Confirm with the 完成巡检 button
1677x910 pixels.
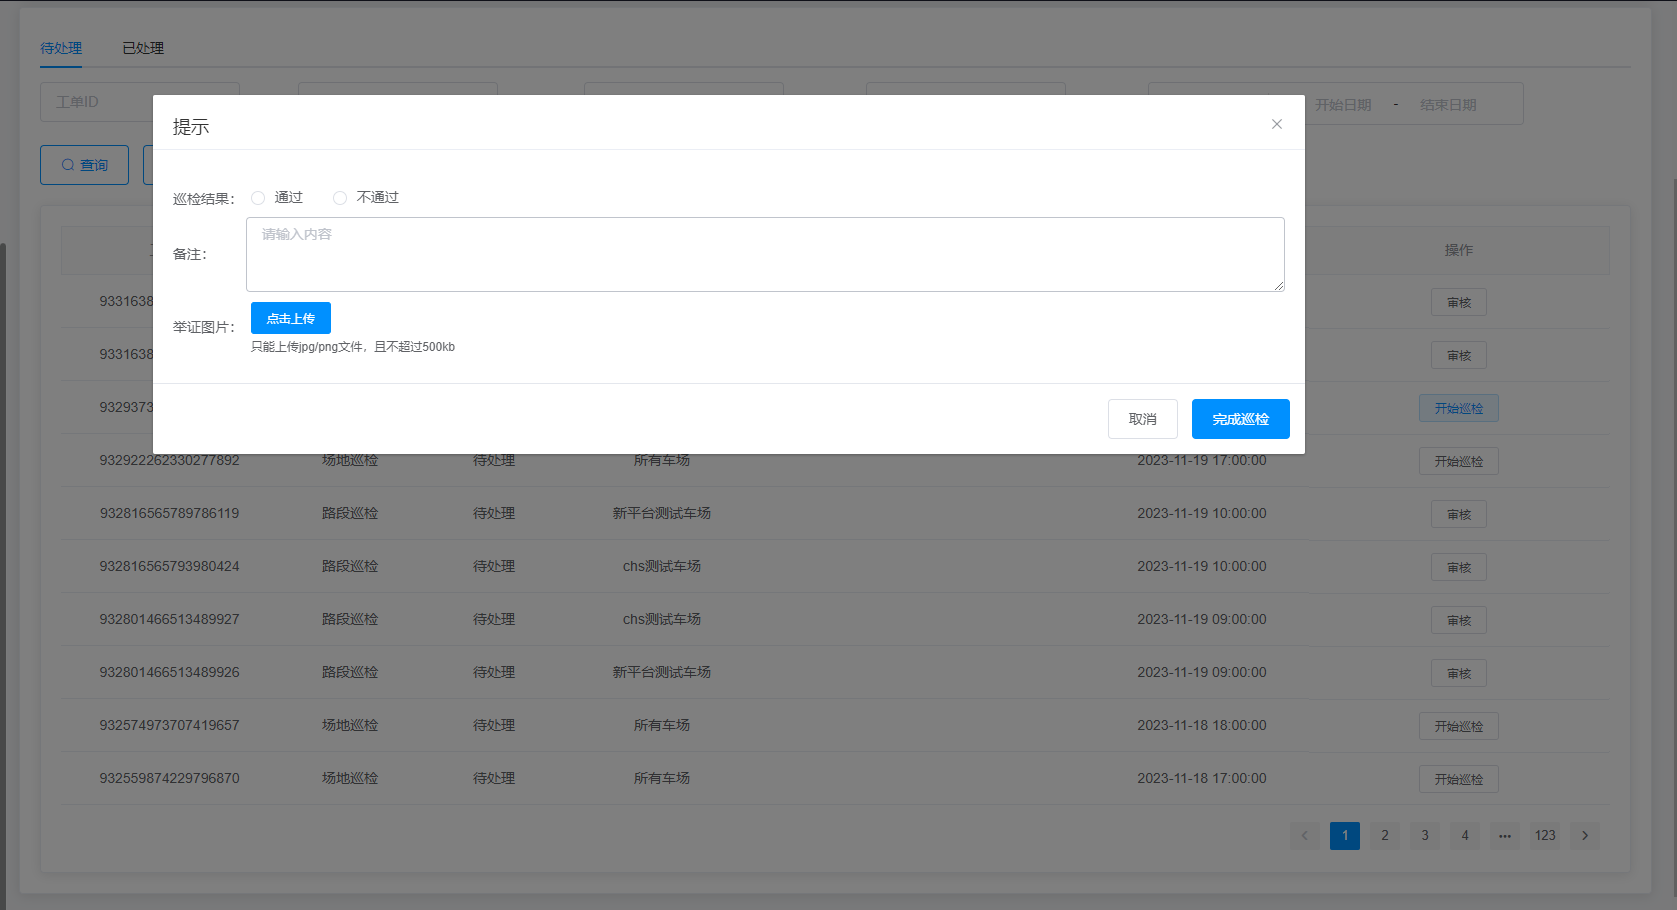(x=1240, y=419)
